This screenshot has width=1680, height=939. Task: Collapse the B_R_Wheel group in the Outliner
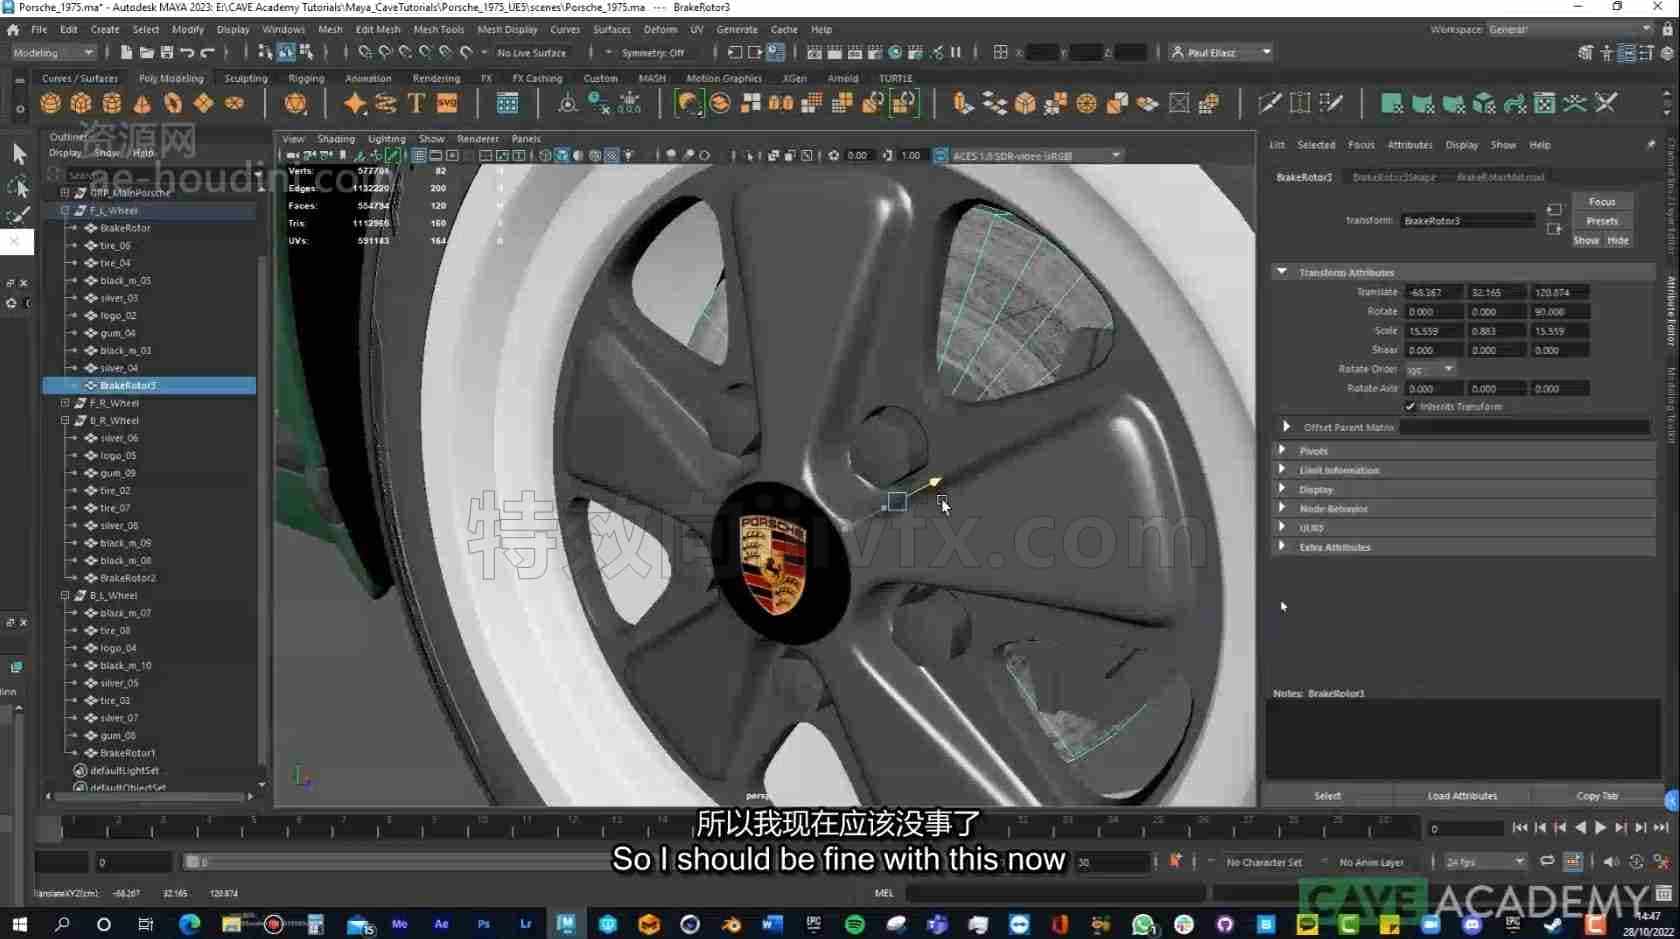point(65,420)
